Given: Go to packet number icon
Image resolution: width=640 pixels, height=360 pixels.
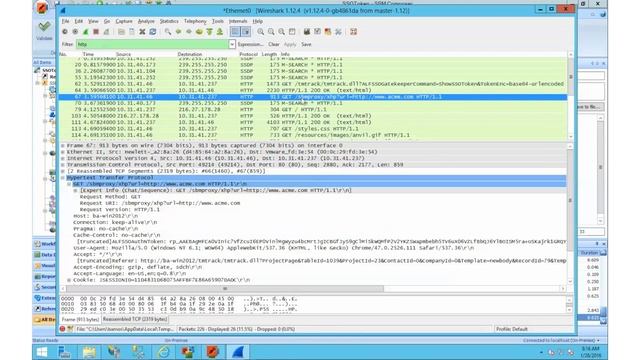Looking at the screenshot, I should 199,32.
